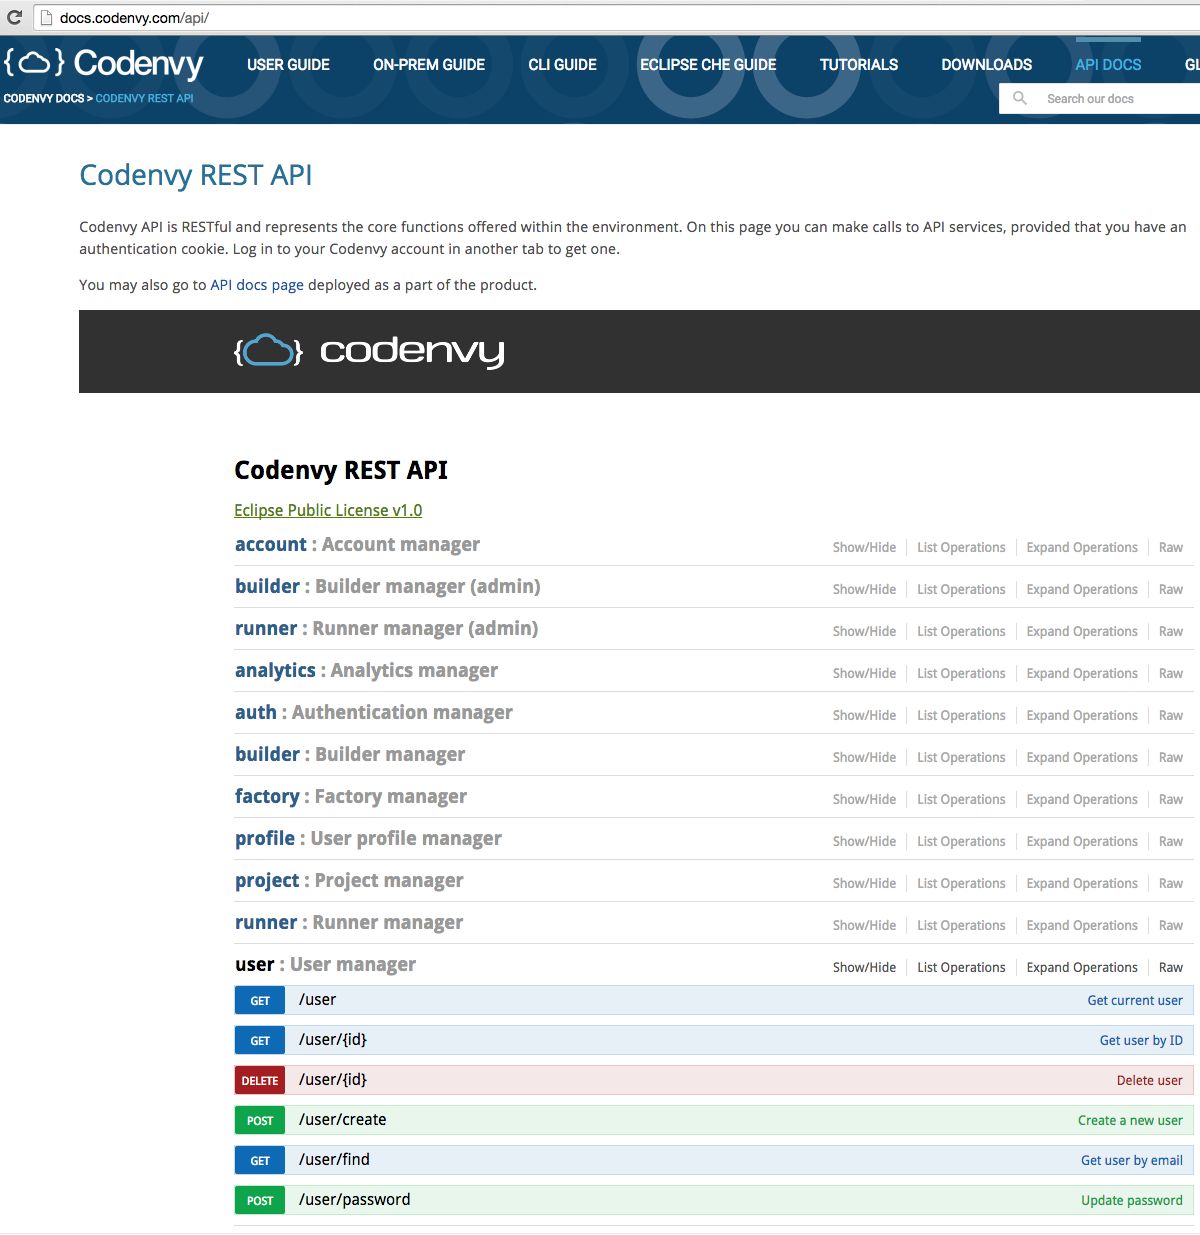Screen dimensions: 1200x1235
Task: Collapse the user User manager section
Action: point(325,965)
